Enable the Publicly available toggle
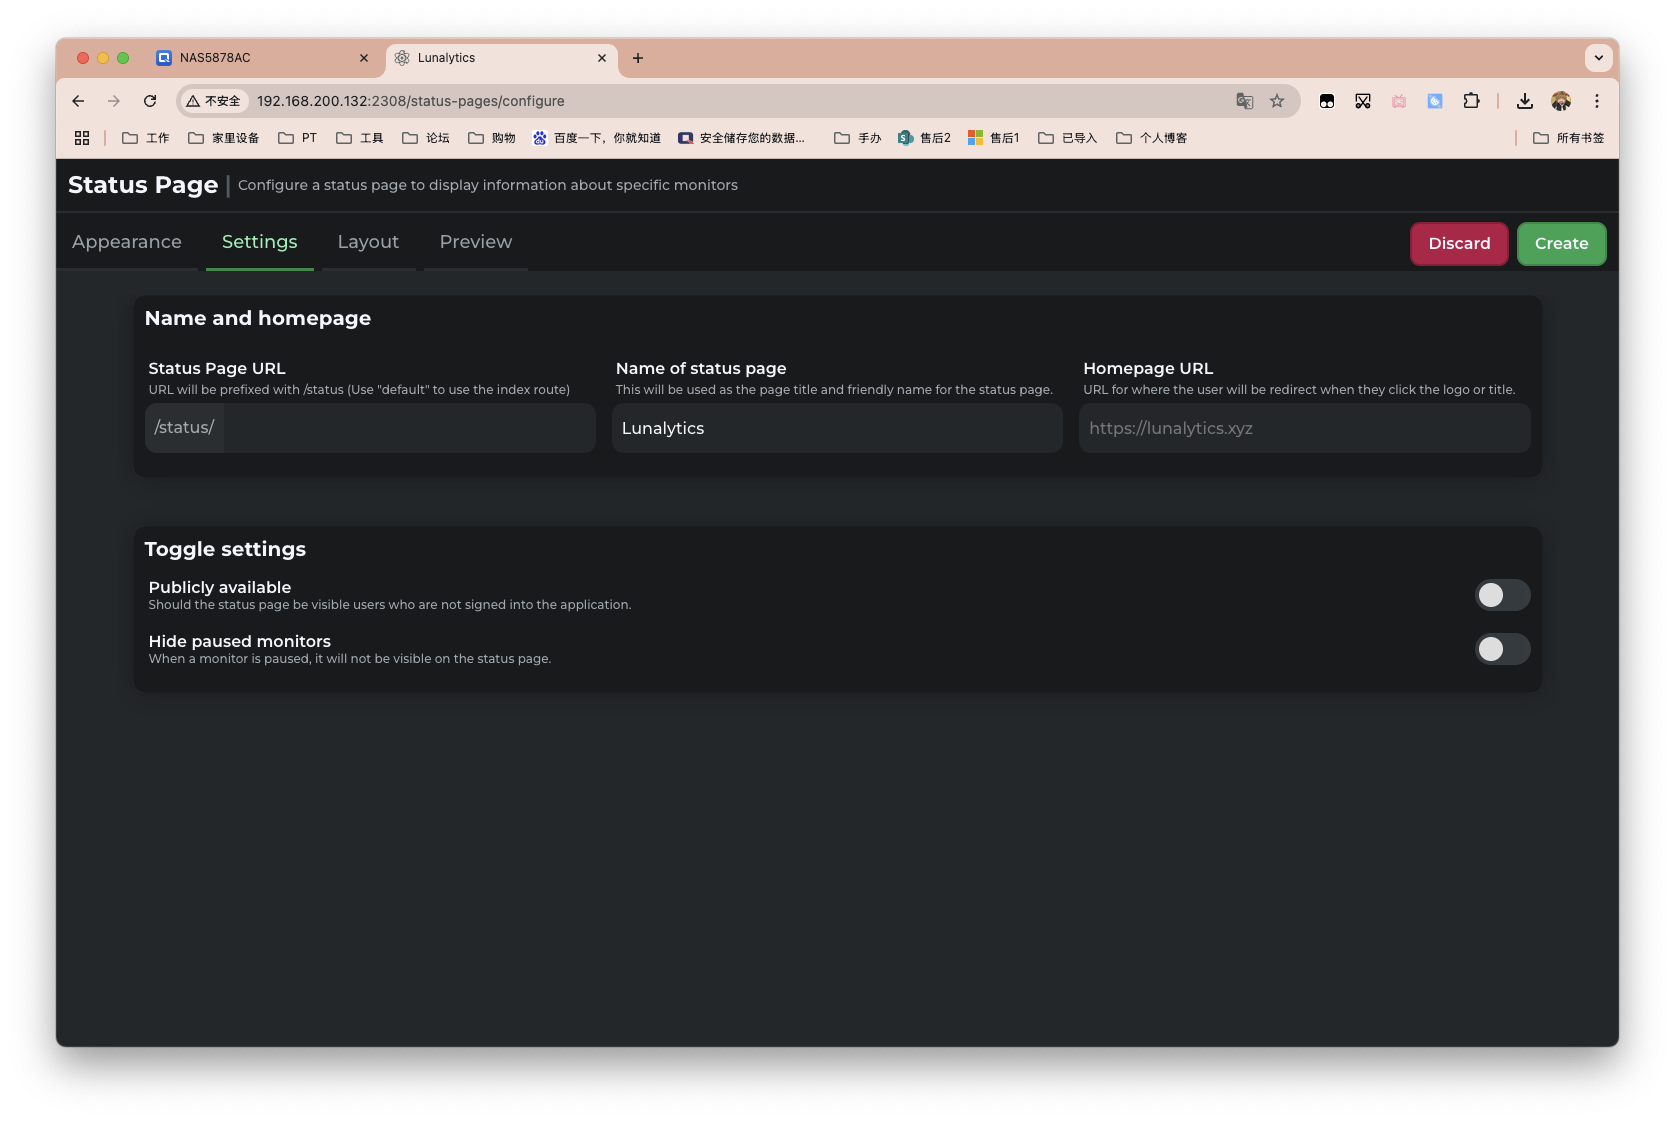The image size is (1675, 1121). pos(1502,595)
